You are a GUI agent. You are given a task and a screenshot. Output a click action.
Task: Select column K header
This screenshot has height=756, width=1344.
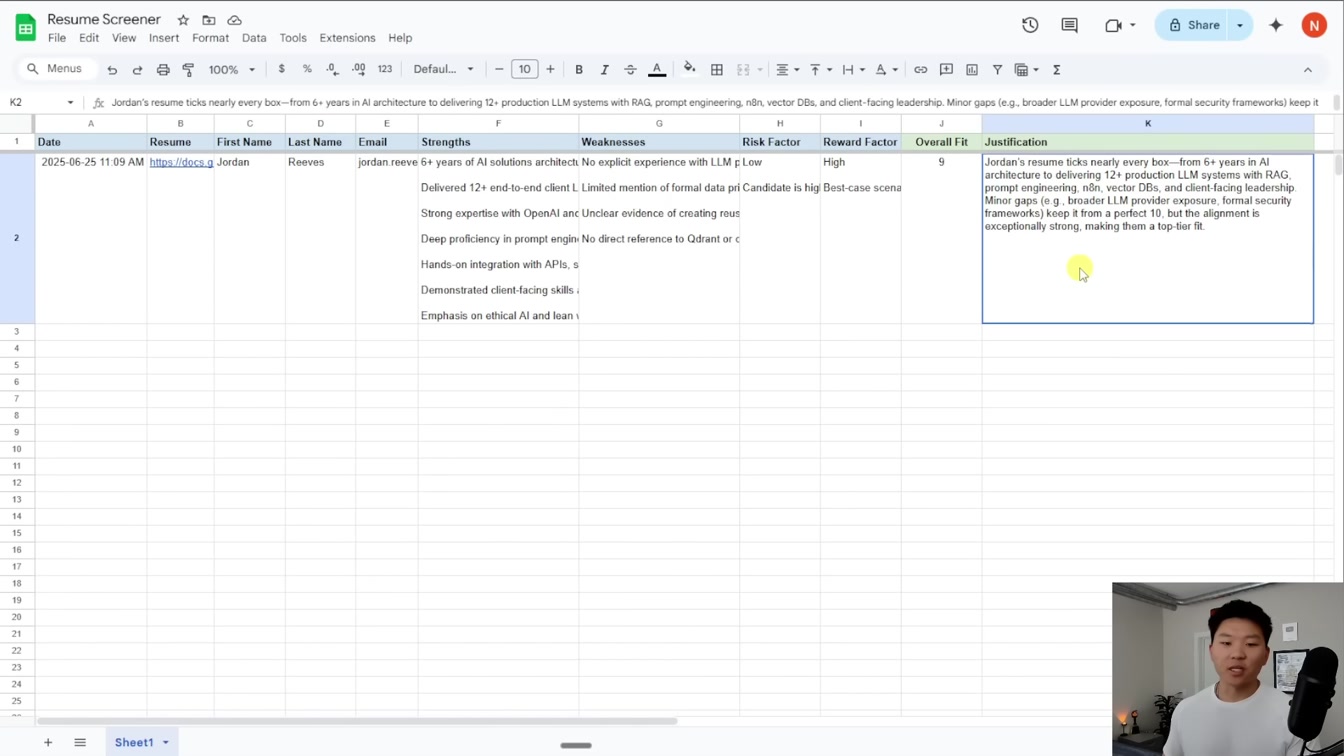tap(1148, 123)
